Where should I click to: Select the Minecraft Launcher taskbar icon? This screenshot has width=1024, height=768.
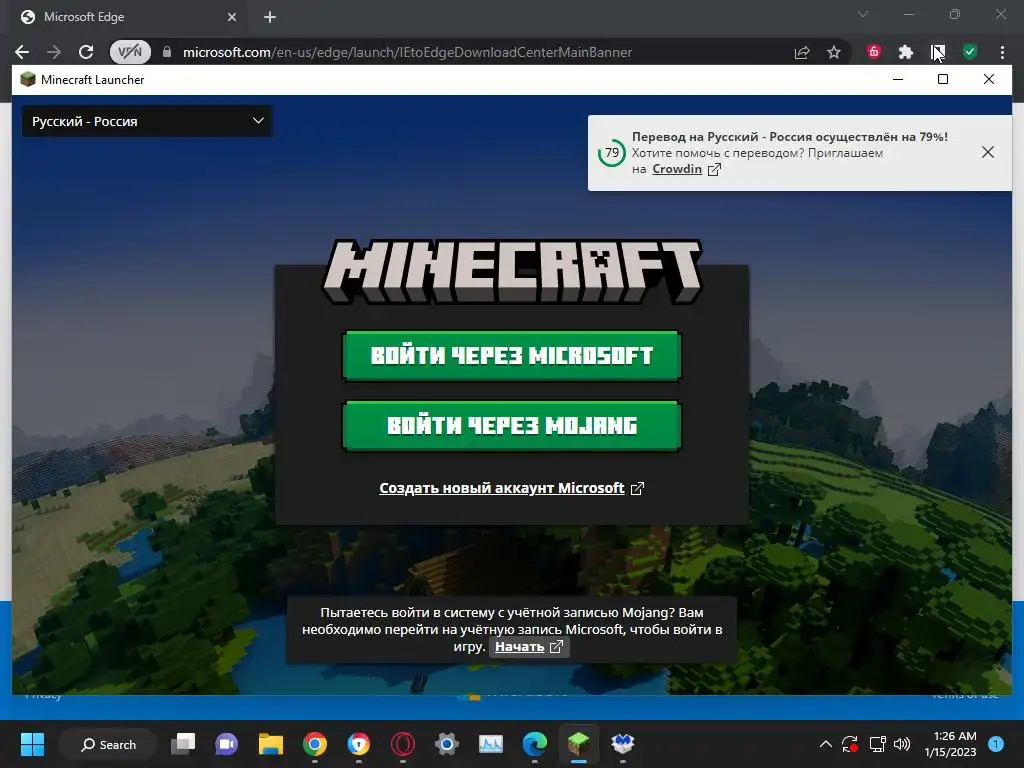(x=579, y=744)
